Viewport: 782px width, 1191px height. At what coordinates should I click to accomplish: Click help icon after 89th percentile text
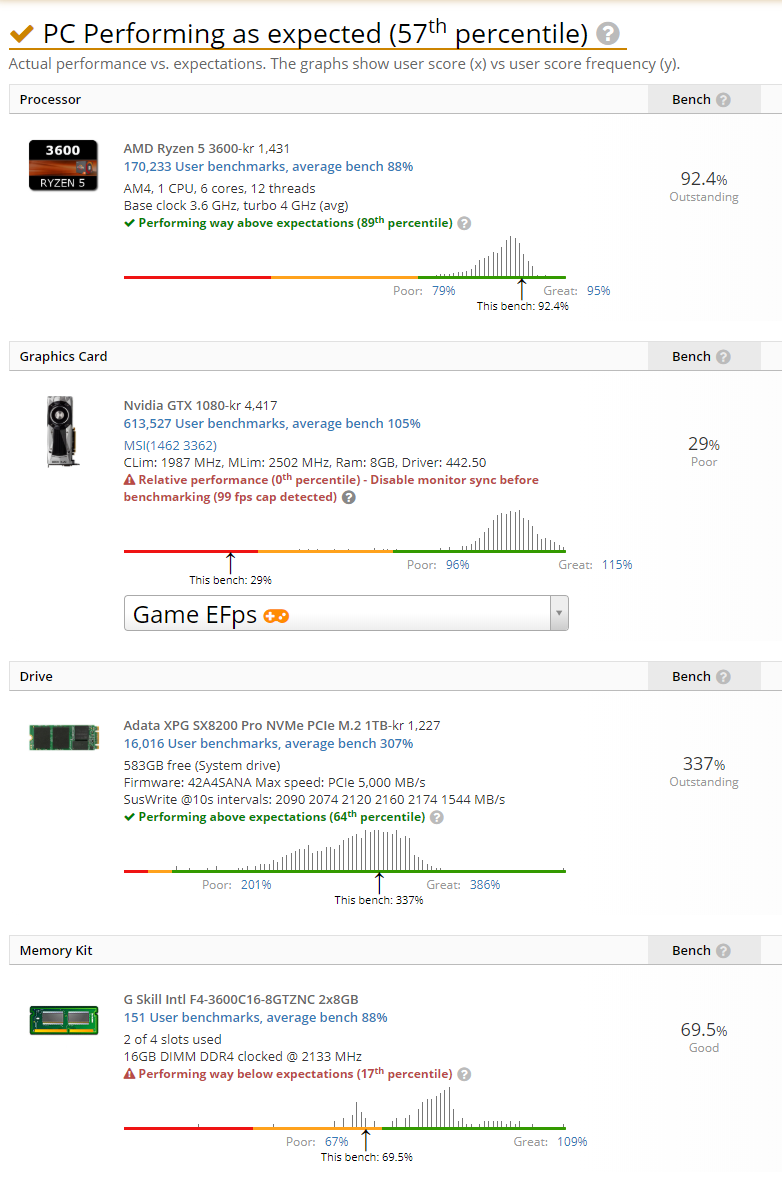click(465, 223)
